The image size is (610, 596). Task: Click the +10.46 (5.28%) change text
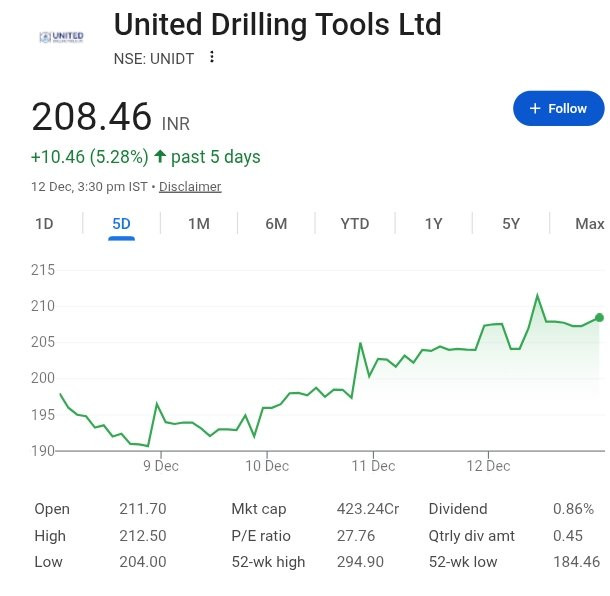[90, 157]
